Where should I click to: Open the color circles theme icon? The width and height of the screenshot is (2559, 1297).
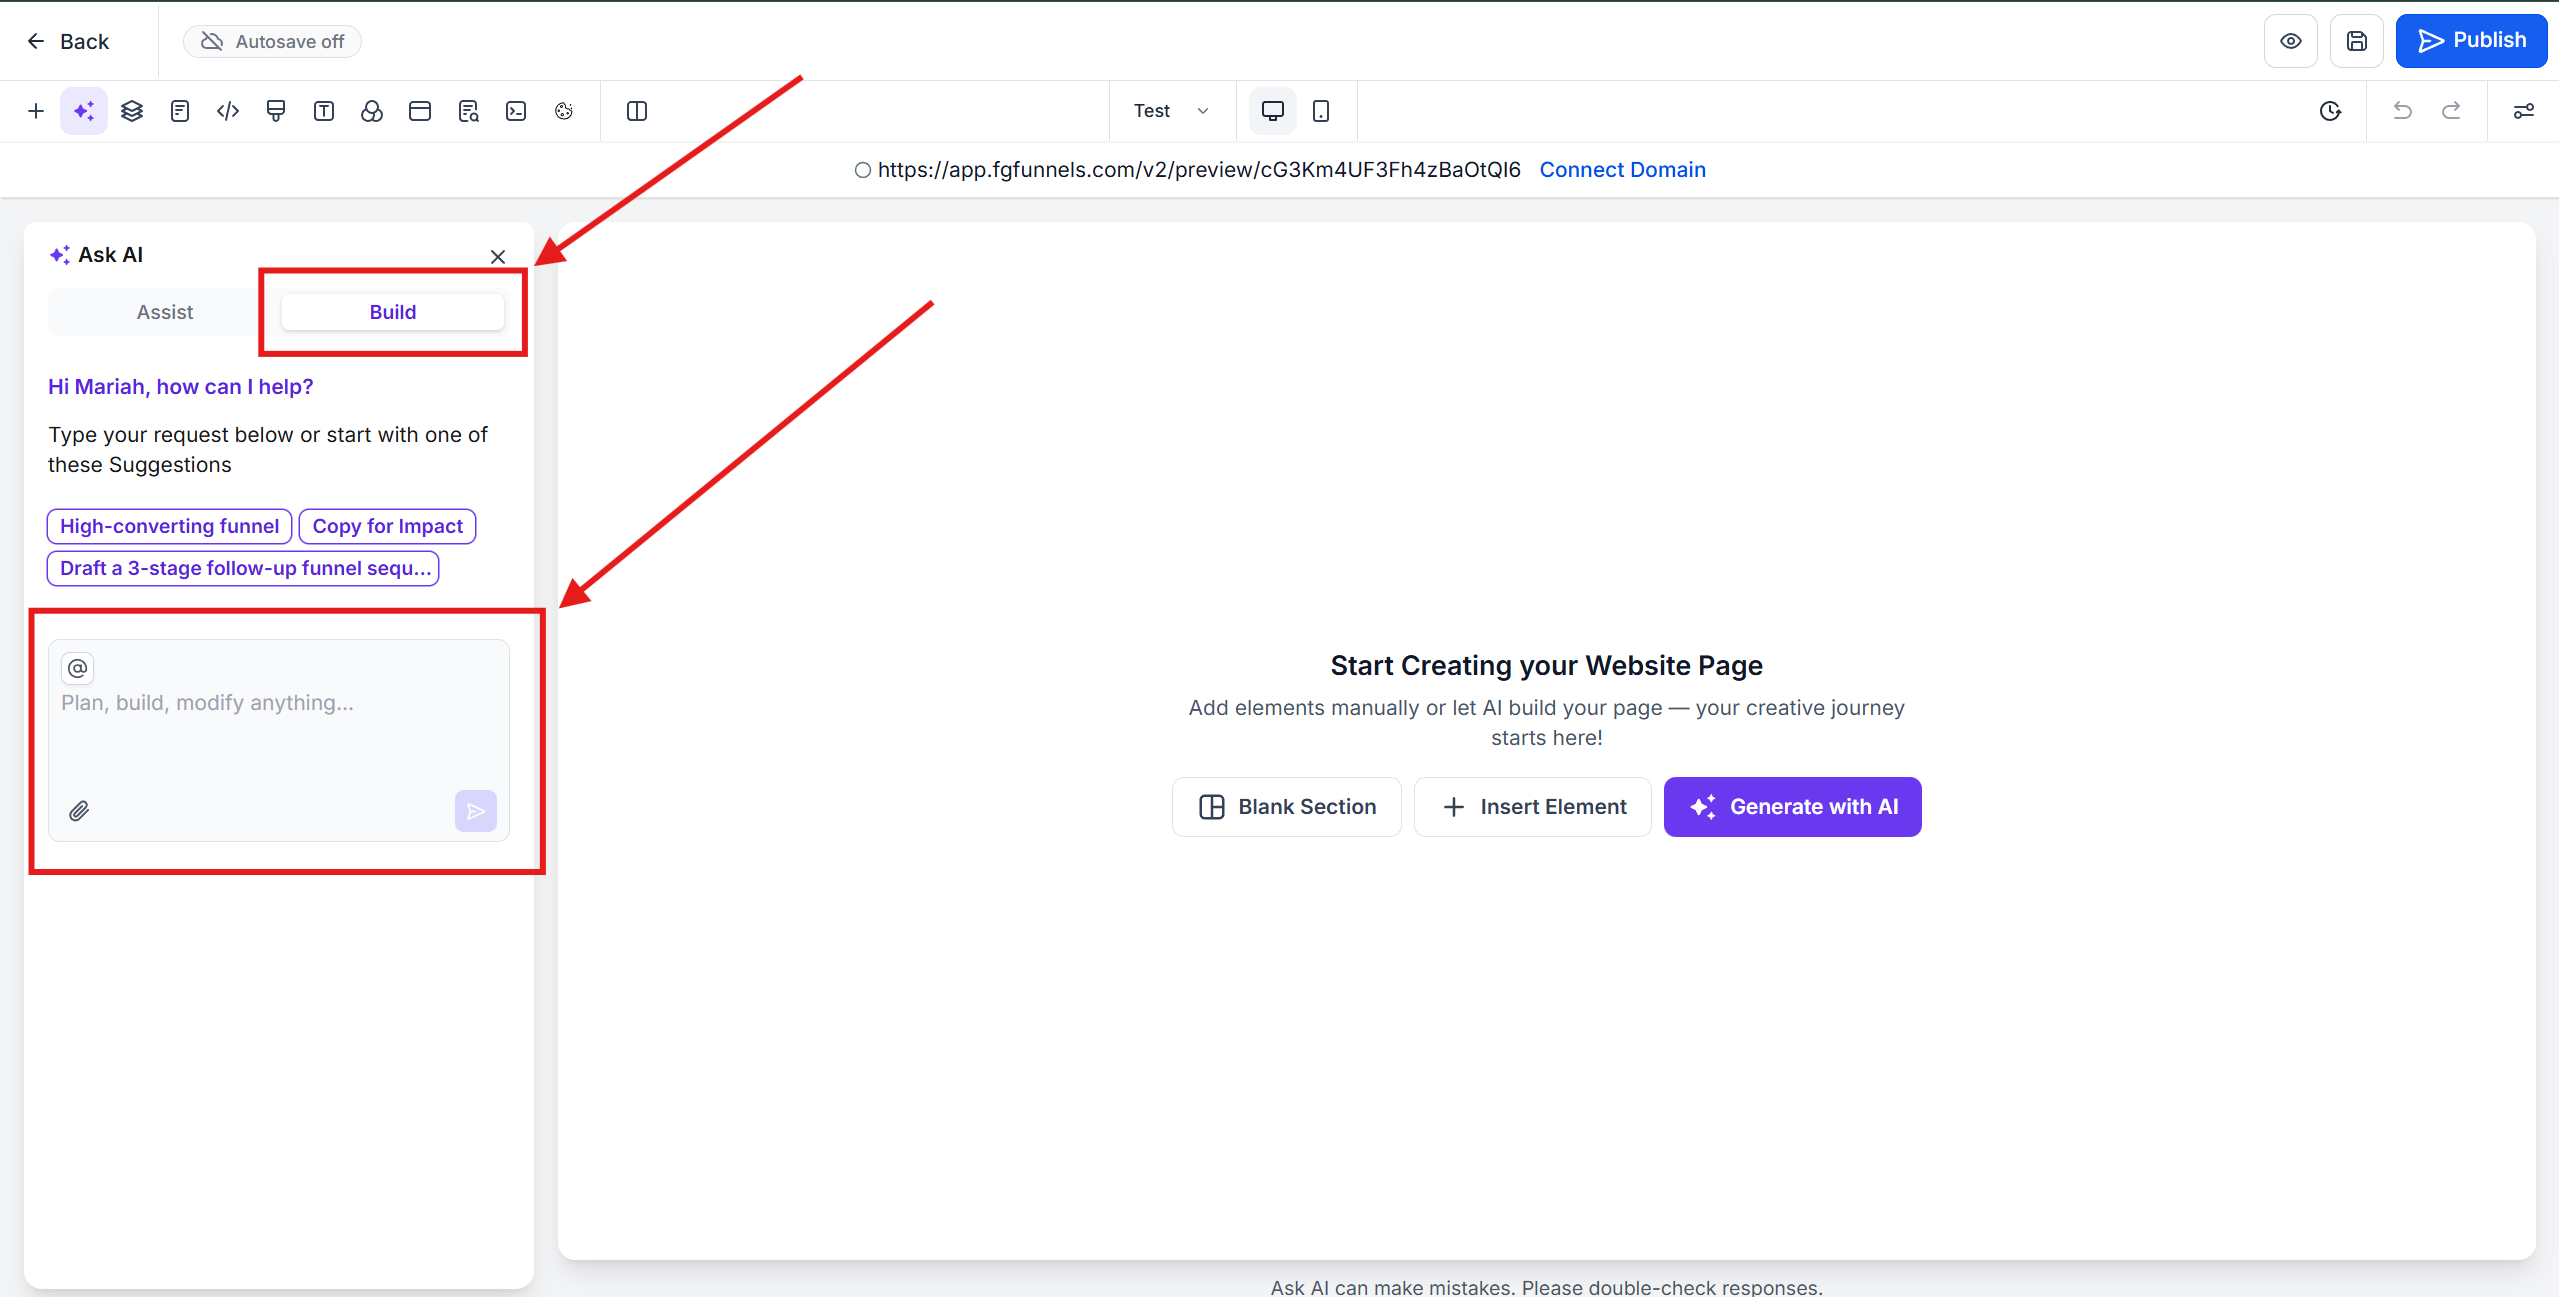[372, 111]
